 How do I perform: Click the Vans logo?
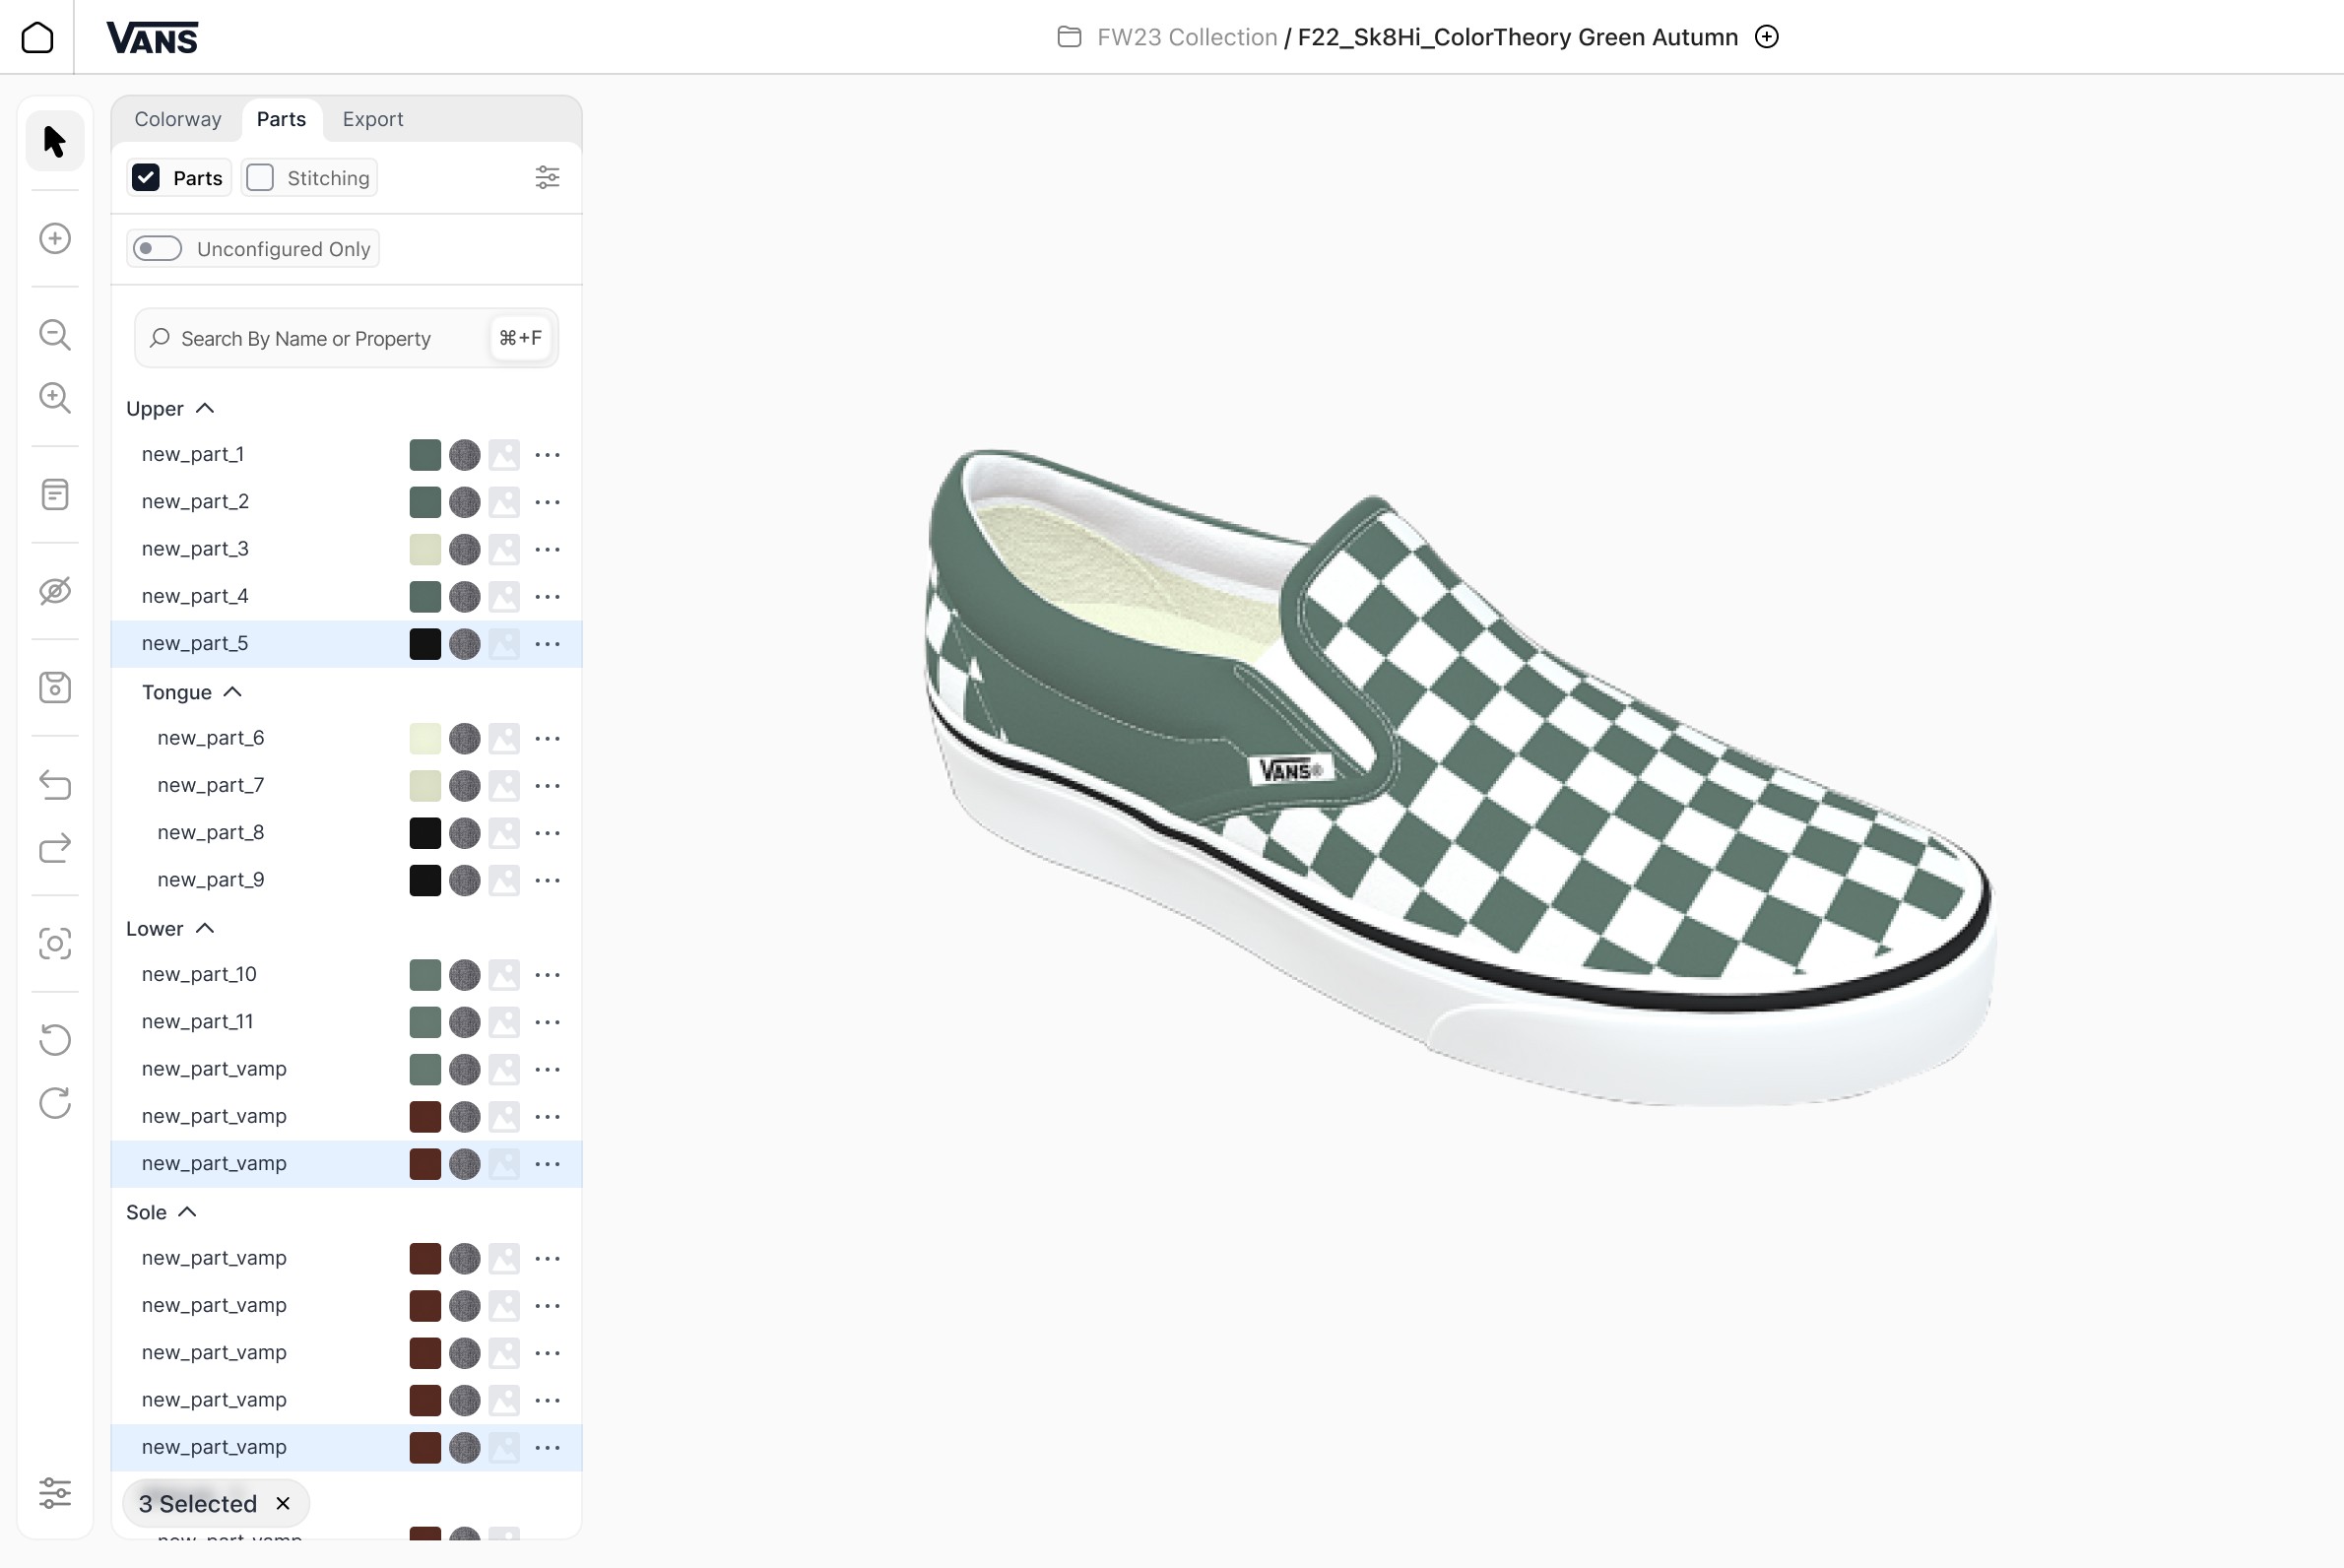152,38
